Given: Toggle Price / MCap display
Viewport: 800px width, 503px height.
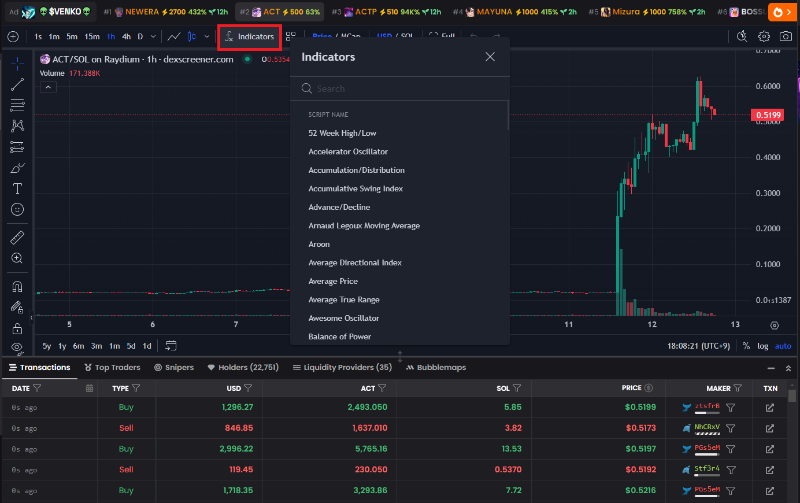Looking at the screenshot, I should click(336, 37).
